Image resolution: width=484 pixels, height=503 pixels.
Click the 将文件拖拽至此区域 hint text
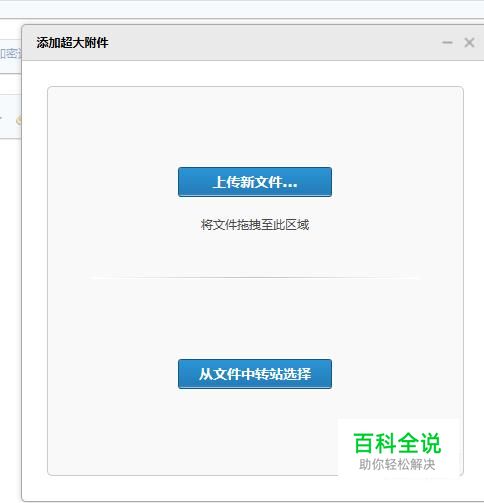255,225
